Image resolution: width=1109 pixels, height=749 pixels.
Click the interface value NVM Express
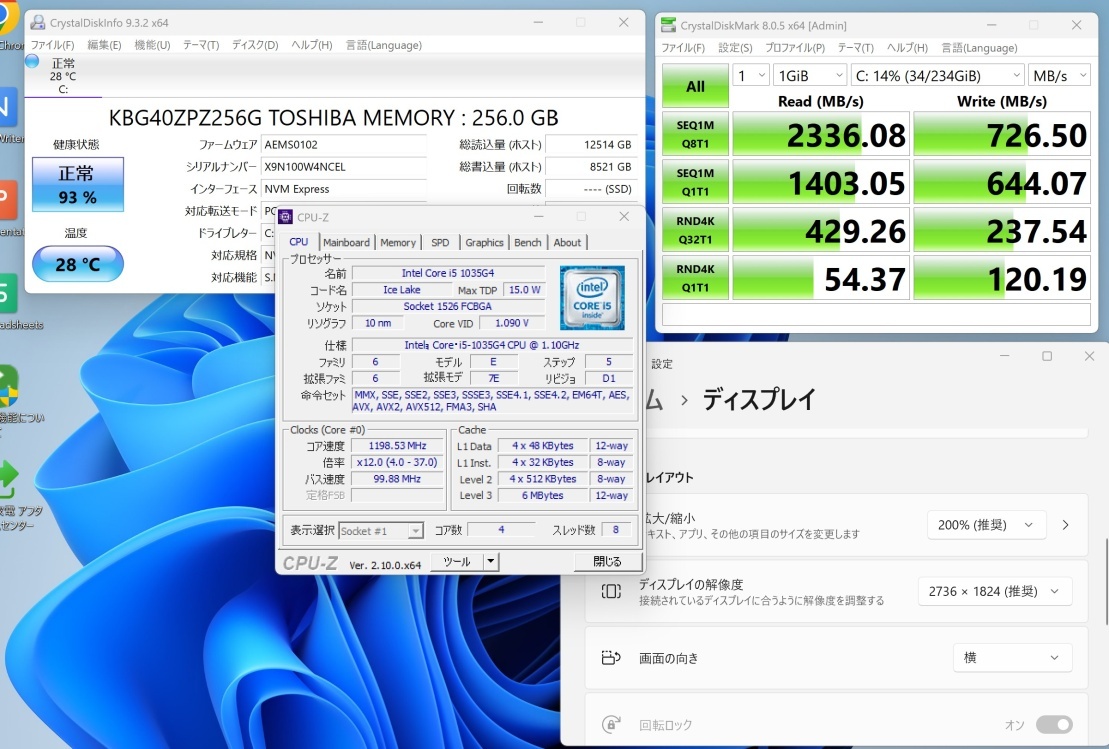pos(344,189)
